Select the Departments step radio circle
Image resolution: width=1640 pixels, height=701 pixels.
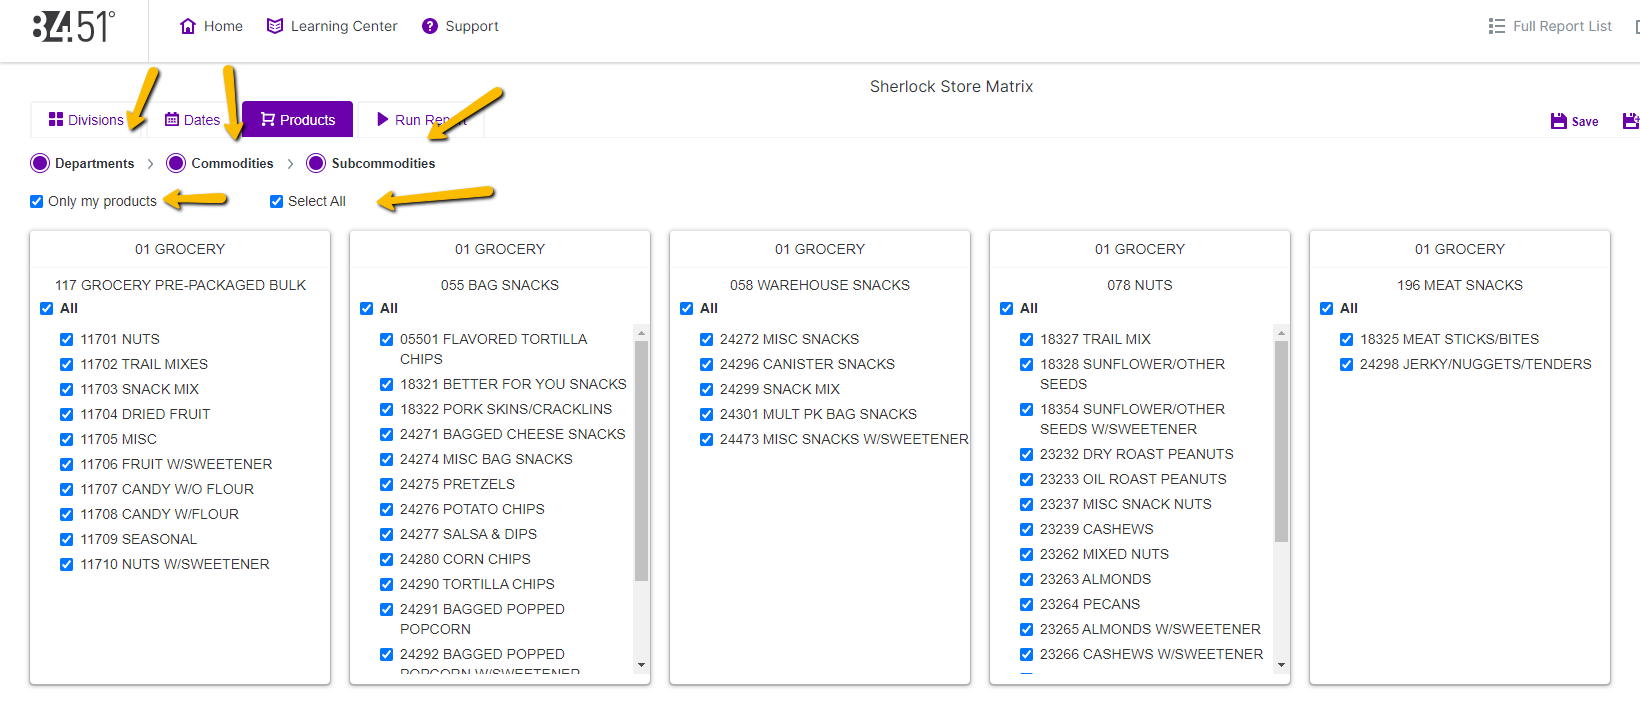(x=40, y=163)
